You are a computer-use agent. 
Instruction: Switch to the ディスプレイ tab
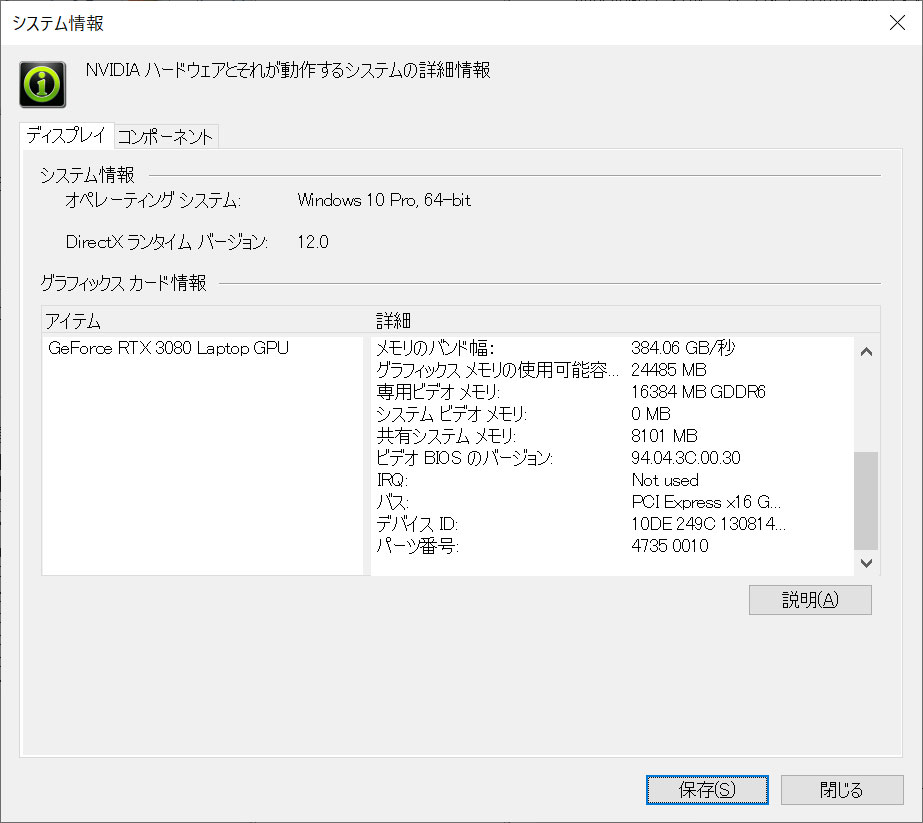click(x=66, y=135)
